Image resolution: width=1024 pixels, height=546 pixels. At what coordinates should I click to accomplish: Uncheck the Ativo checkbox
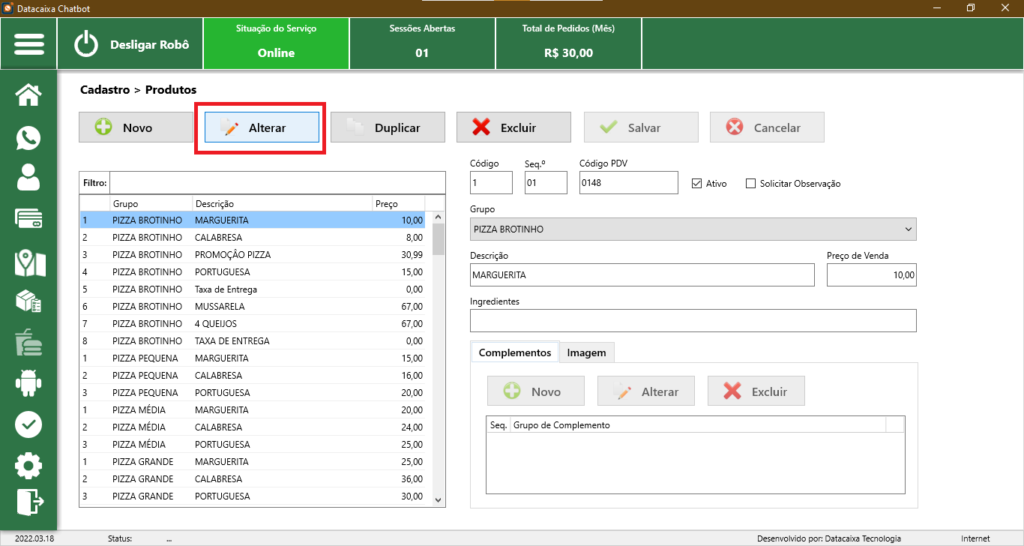tap(698, 184)
